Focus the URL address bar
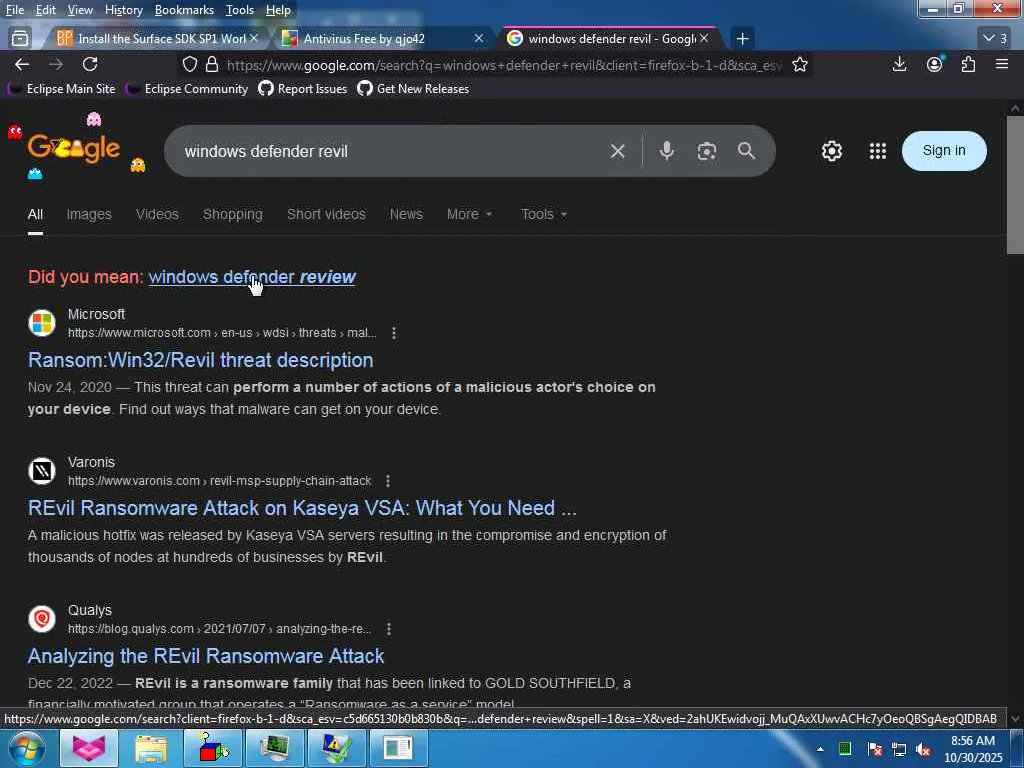Screen dimensions: 1024x768 pyautogui.click(x=503, y=65)
